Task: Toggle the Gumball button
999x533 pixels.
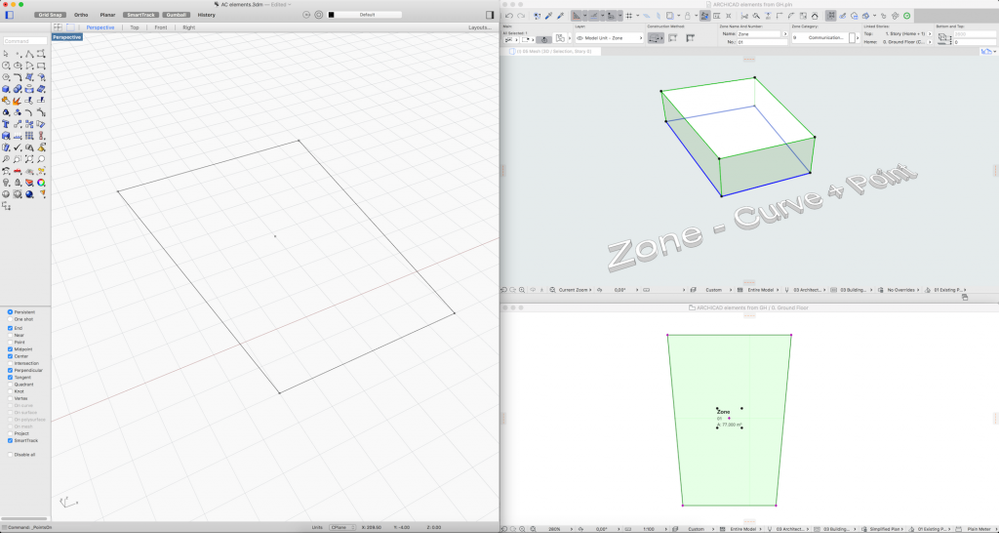Action: pos(176,15)
